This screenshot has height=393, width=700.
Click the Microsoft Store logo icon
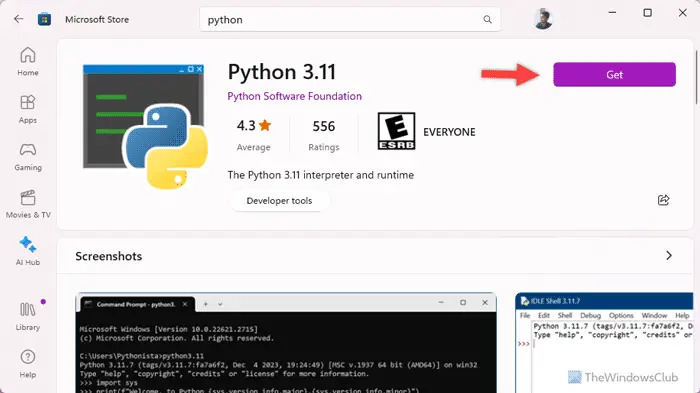click(x=44, y=19)
